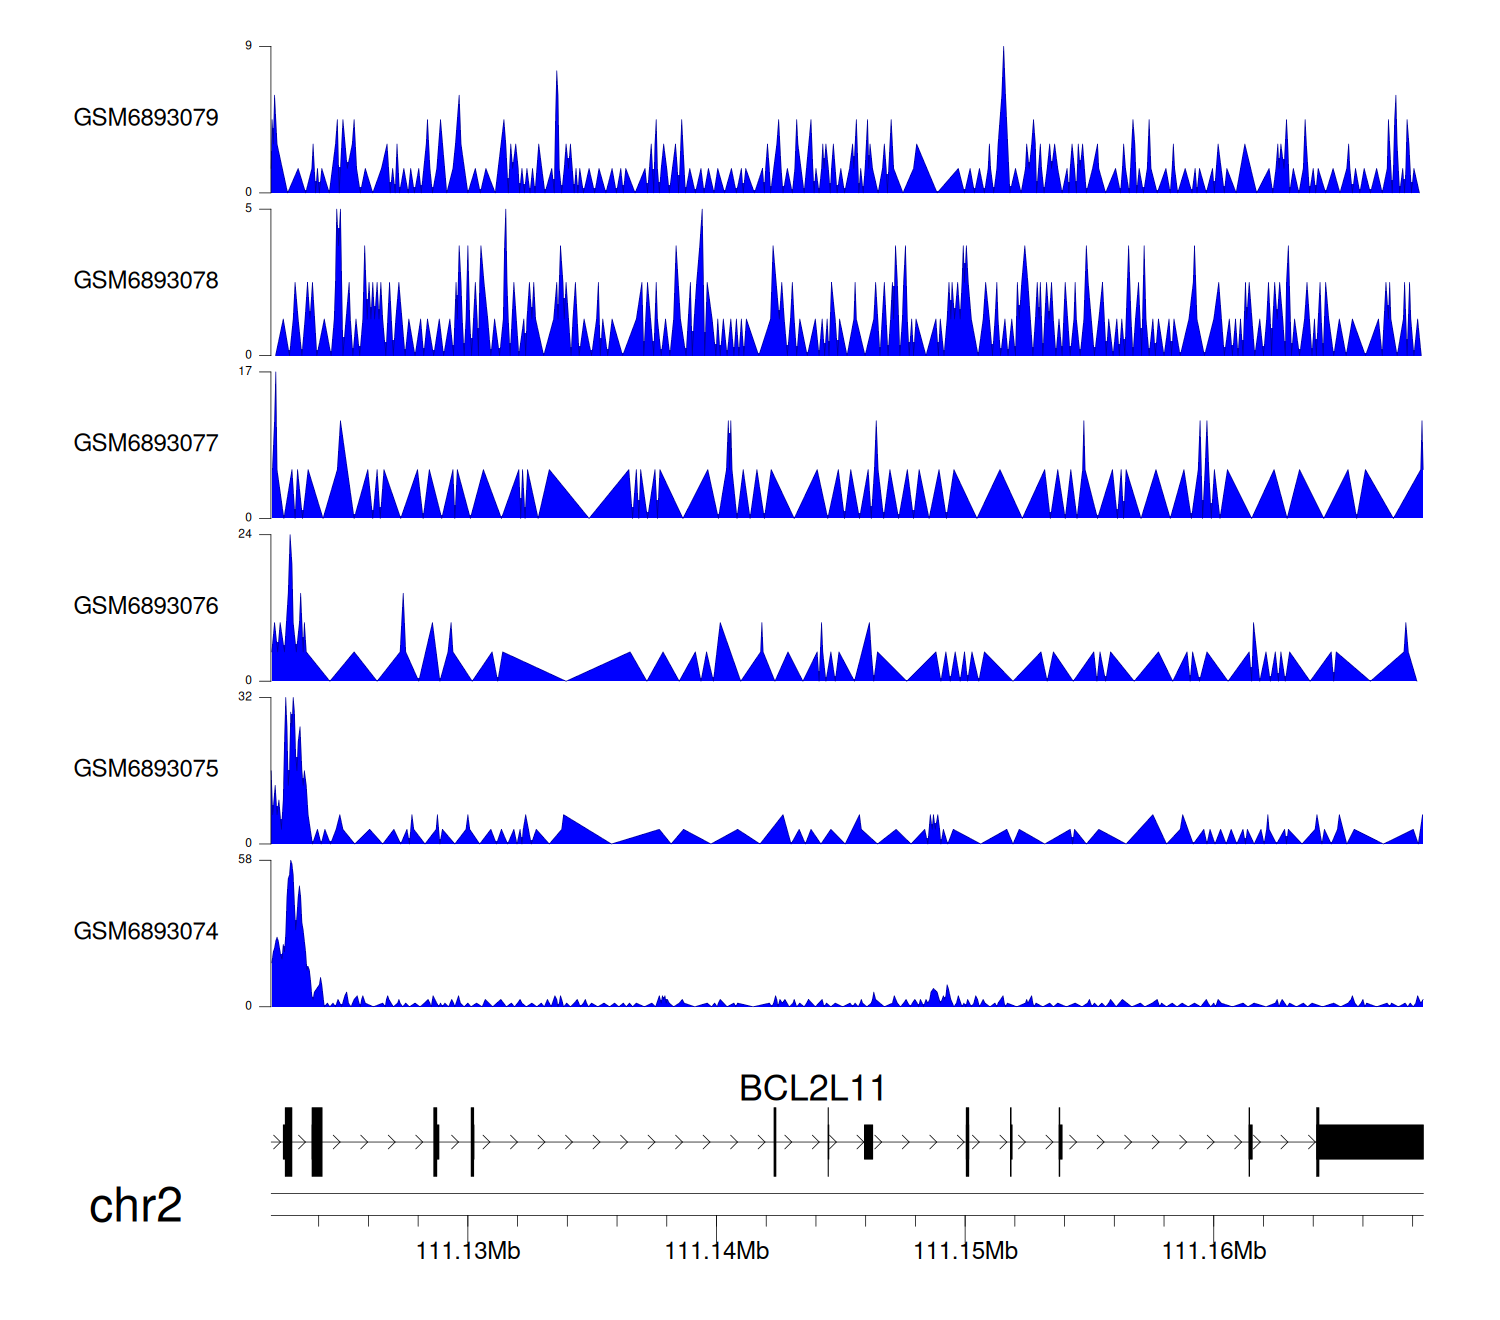Click the y-axis maximum value 32
Screen dimensions: 1500x1320
click(245, 697)
